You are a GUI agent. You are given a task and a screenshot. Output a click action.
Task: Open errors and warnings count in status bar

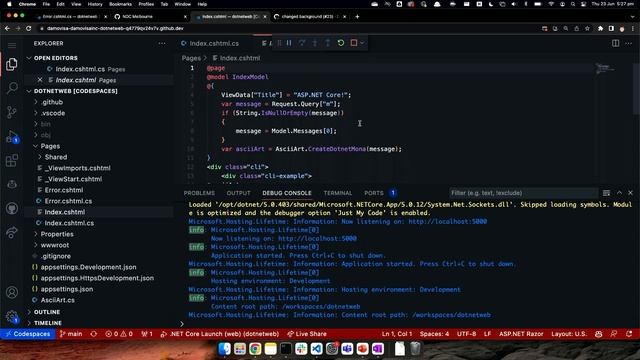point(119,334)
